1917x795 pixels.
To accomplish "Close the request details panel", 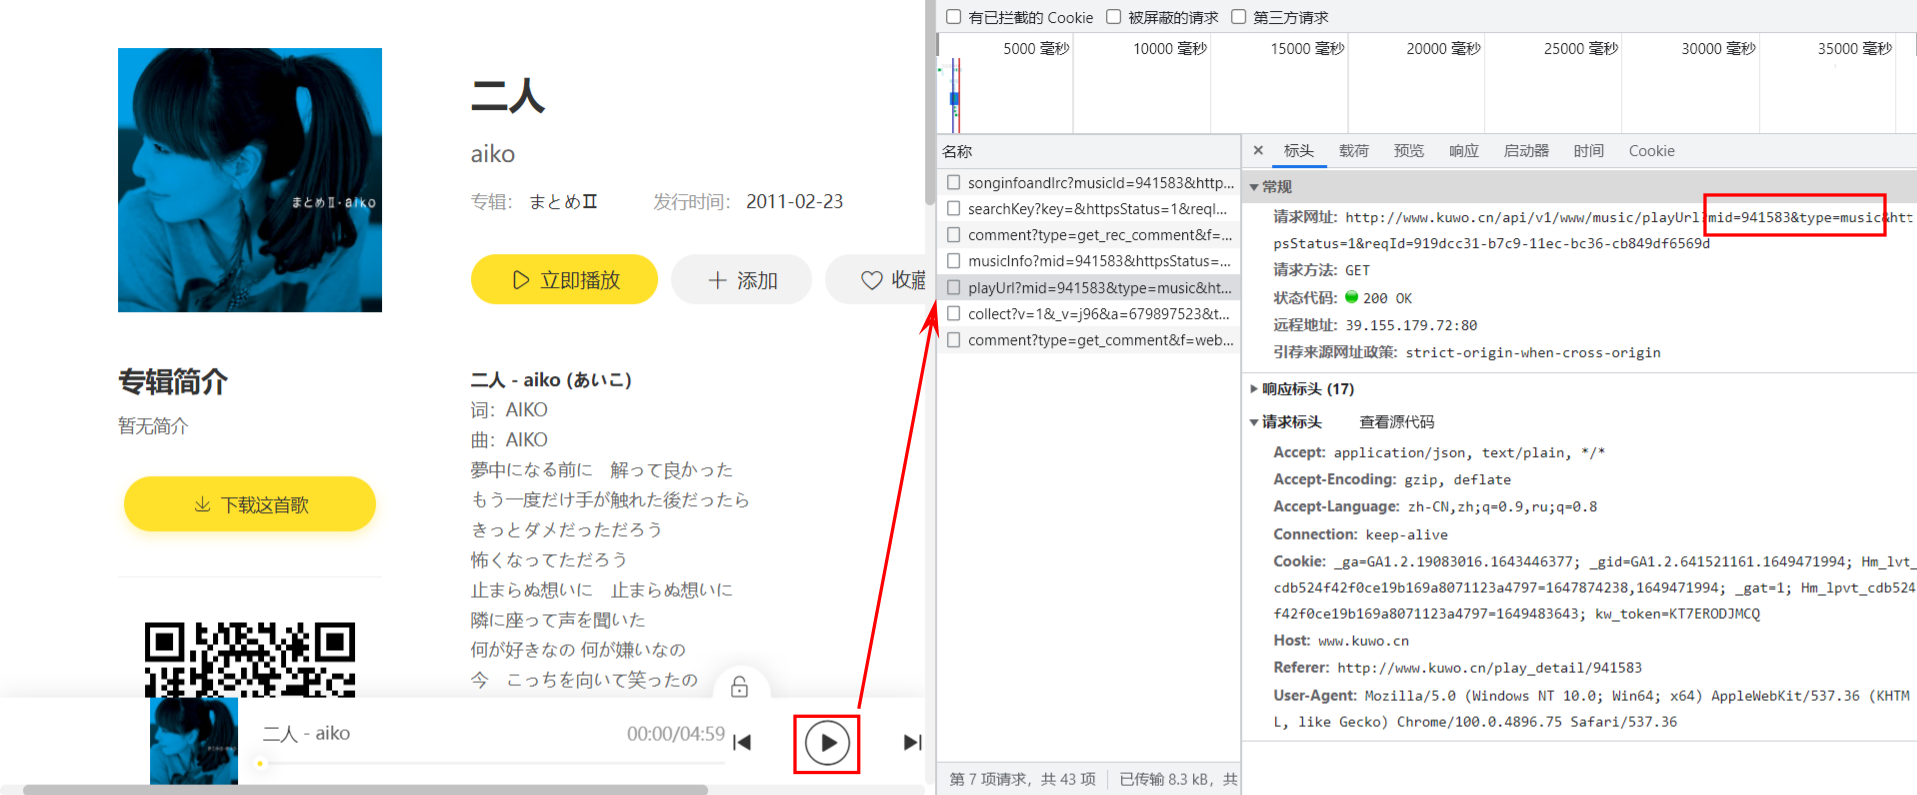I will point(1258,150).
